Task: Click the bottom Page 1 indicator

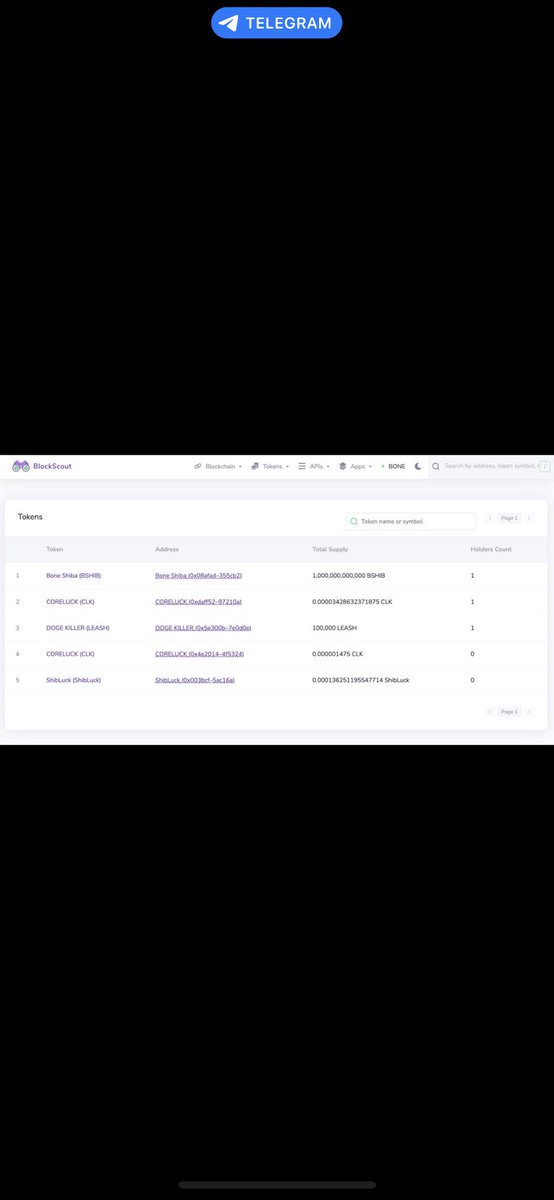Action: click(509, 711)
